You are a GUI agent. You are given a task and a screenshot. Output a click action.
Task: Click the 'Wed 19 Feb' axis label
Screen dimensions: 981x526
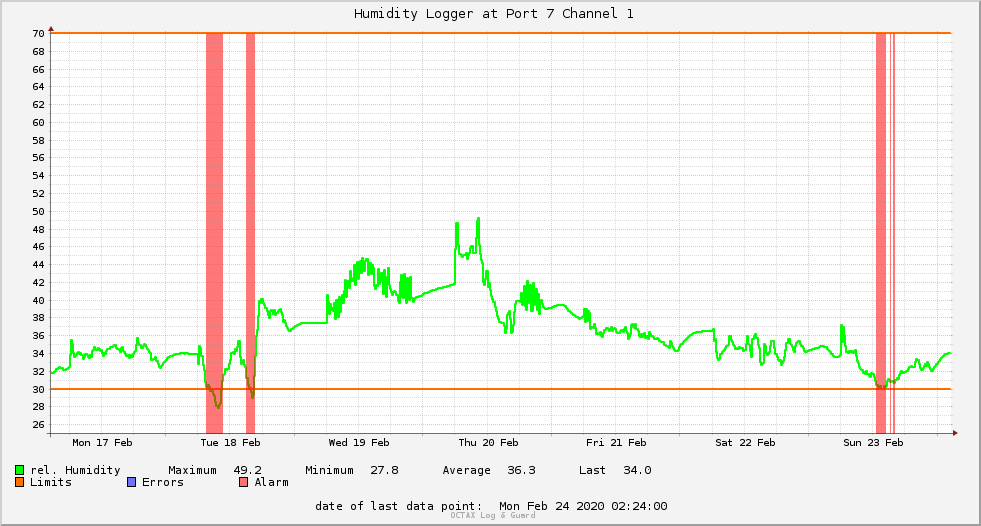359,442
